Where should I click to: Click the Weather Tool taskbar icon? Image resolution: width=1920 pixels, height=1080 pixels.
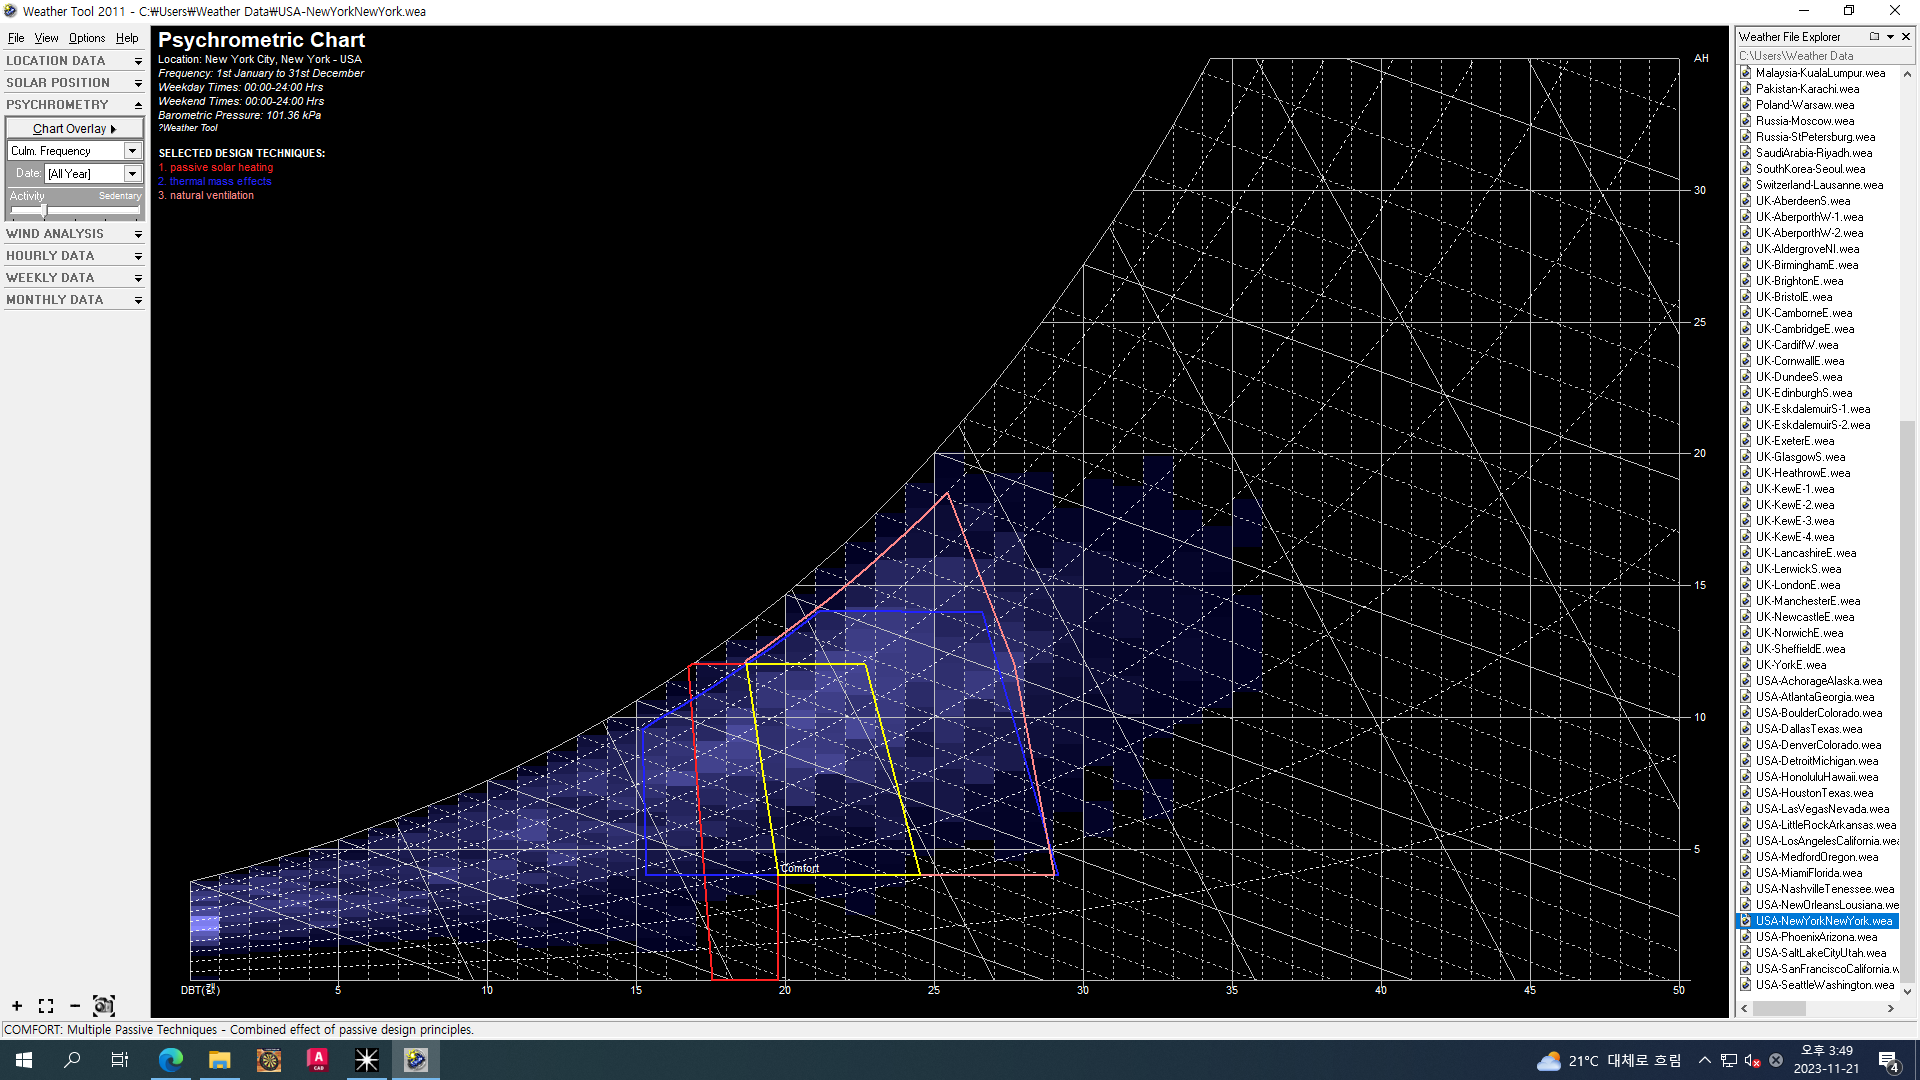[416, 1060]
